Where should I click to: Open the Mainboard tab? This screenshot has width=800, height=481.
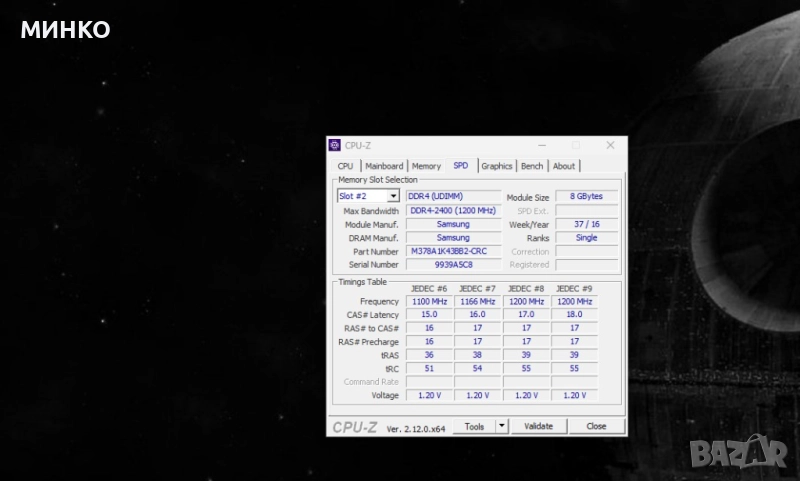point(384,166)
